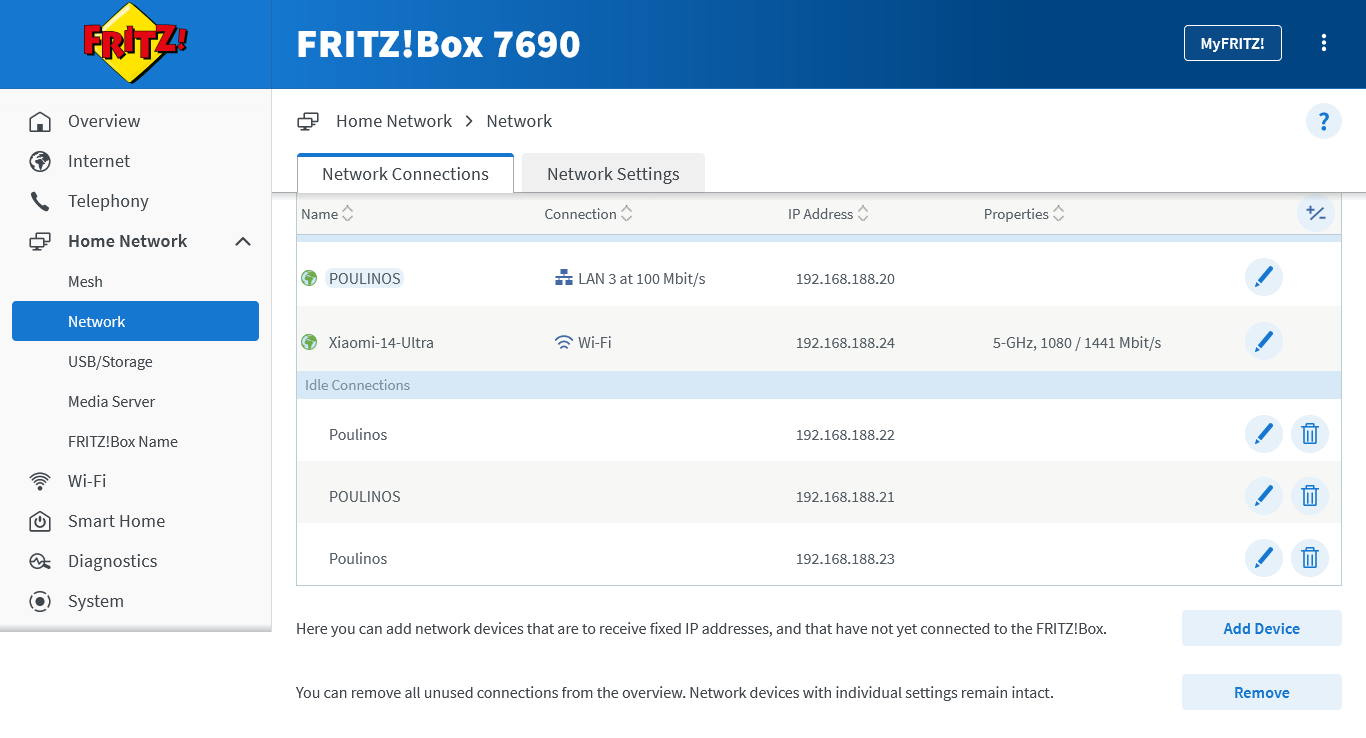Screen dimensions: 1366x738
Task: Delete the idle device at 192.168.188.22
Action: pos(1310,434)
